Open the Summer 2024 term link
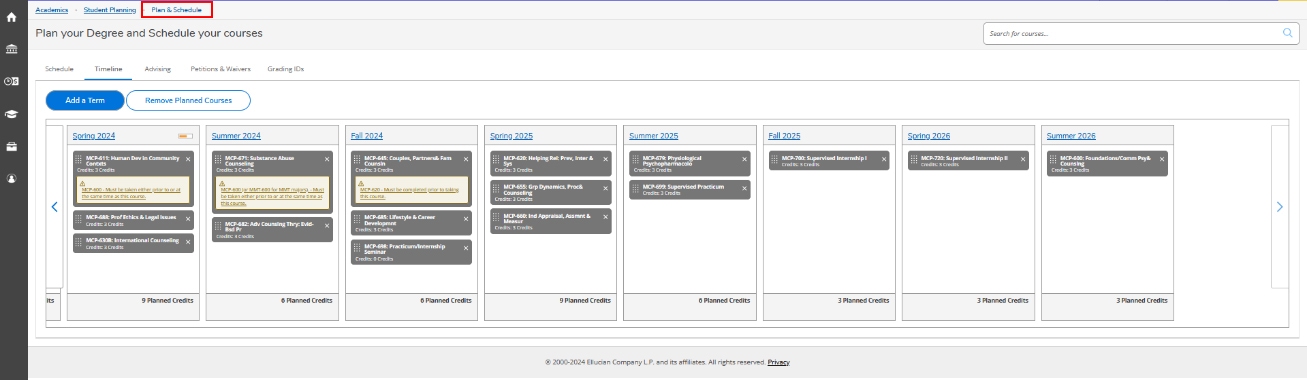This screenshot has height=380, width=1307. coord(236,135)
